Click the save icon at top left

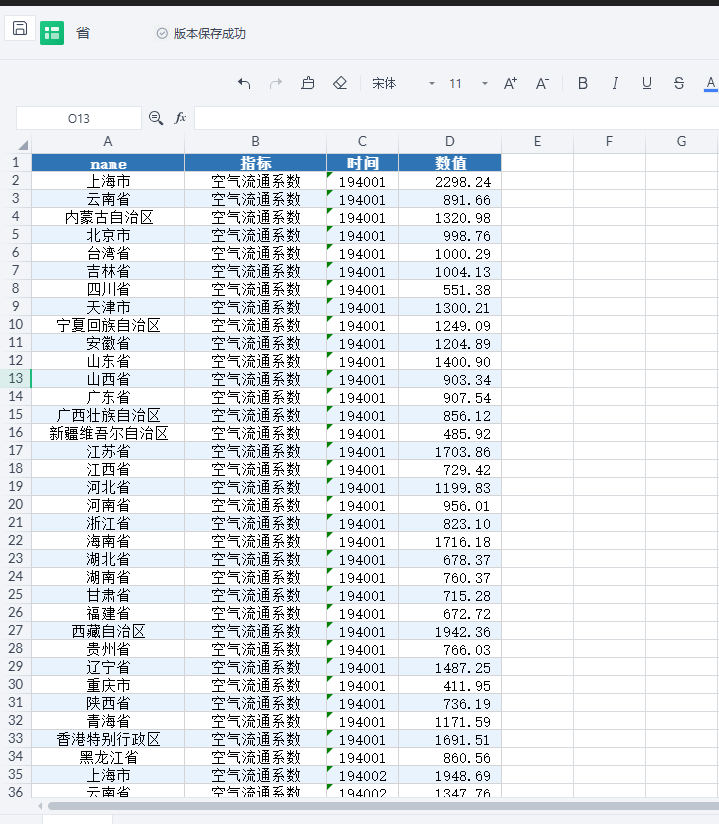20,28
